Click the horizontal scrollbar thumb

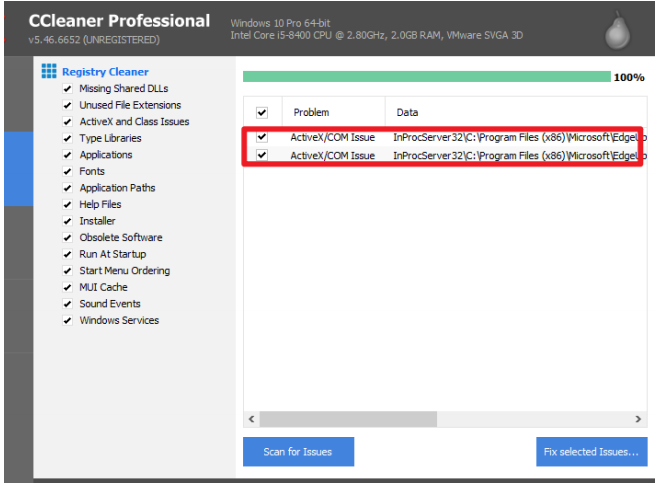[348, 419]
